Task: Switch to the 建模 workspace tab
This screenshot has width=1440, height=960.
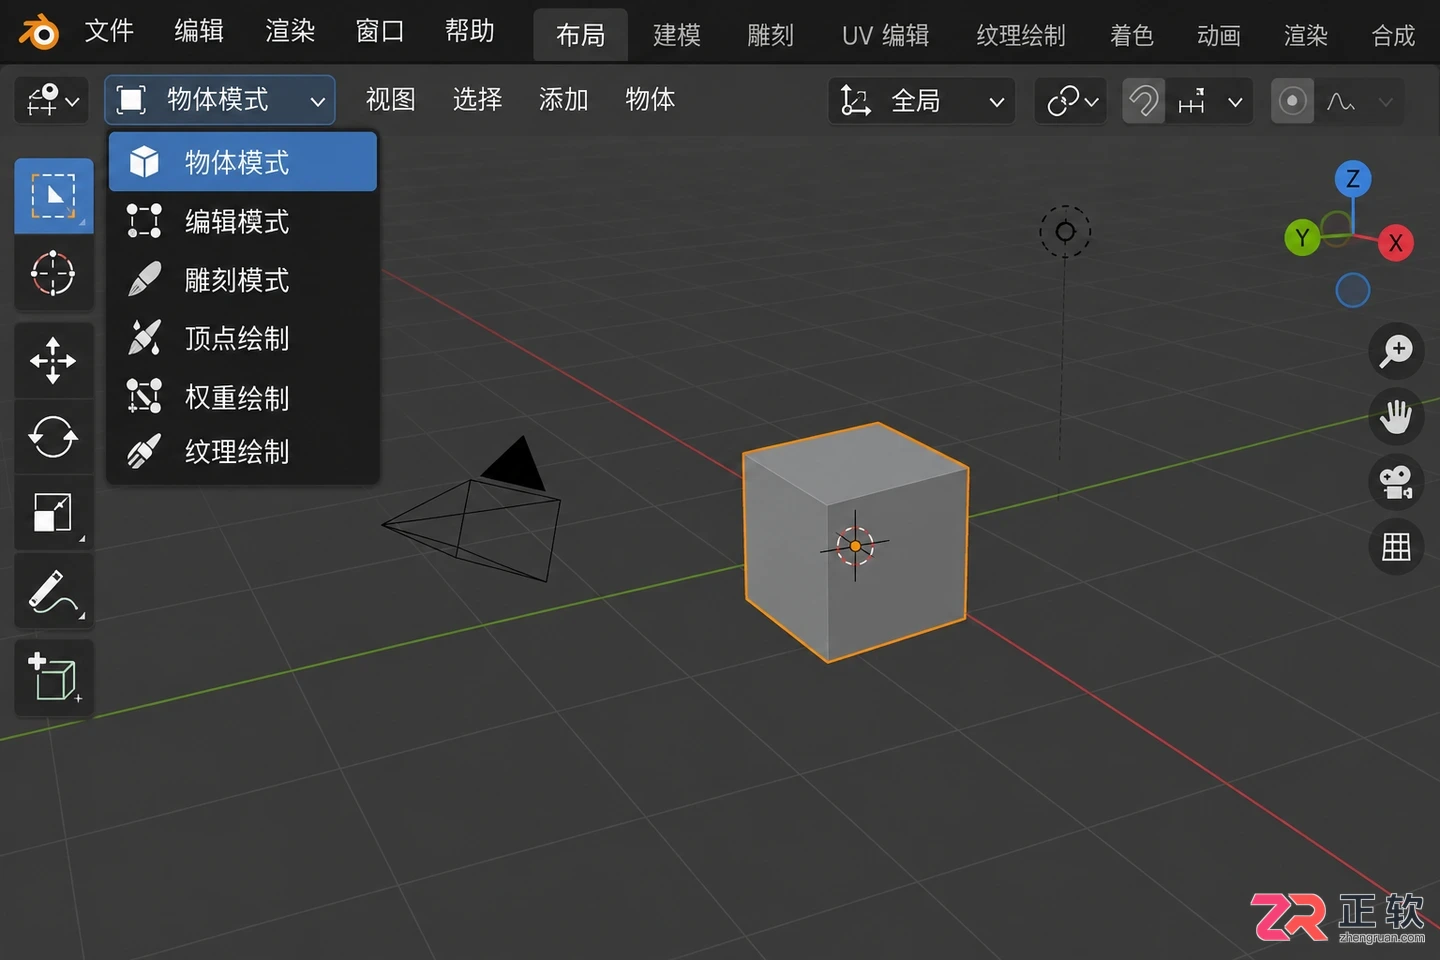Action: click(677, 35)
